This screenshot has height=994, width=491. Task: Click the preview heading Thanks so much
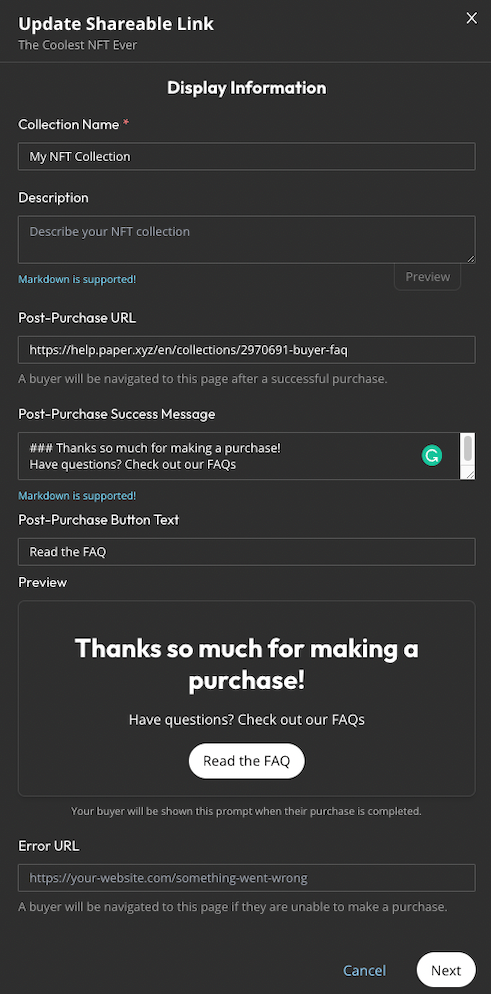tap(246, 664)
